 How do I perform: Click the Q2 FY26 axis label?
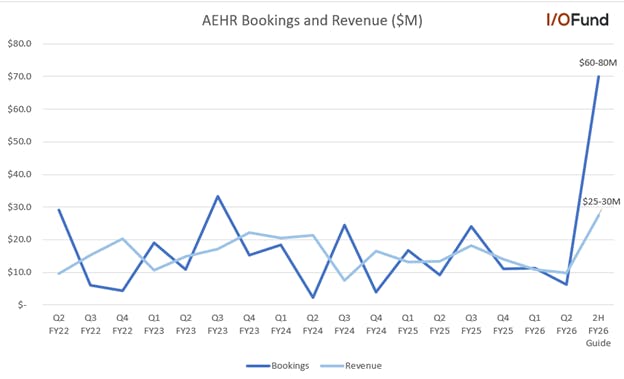tap(566, 324)
